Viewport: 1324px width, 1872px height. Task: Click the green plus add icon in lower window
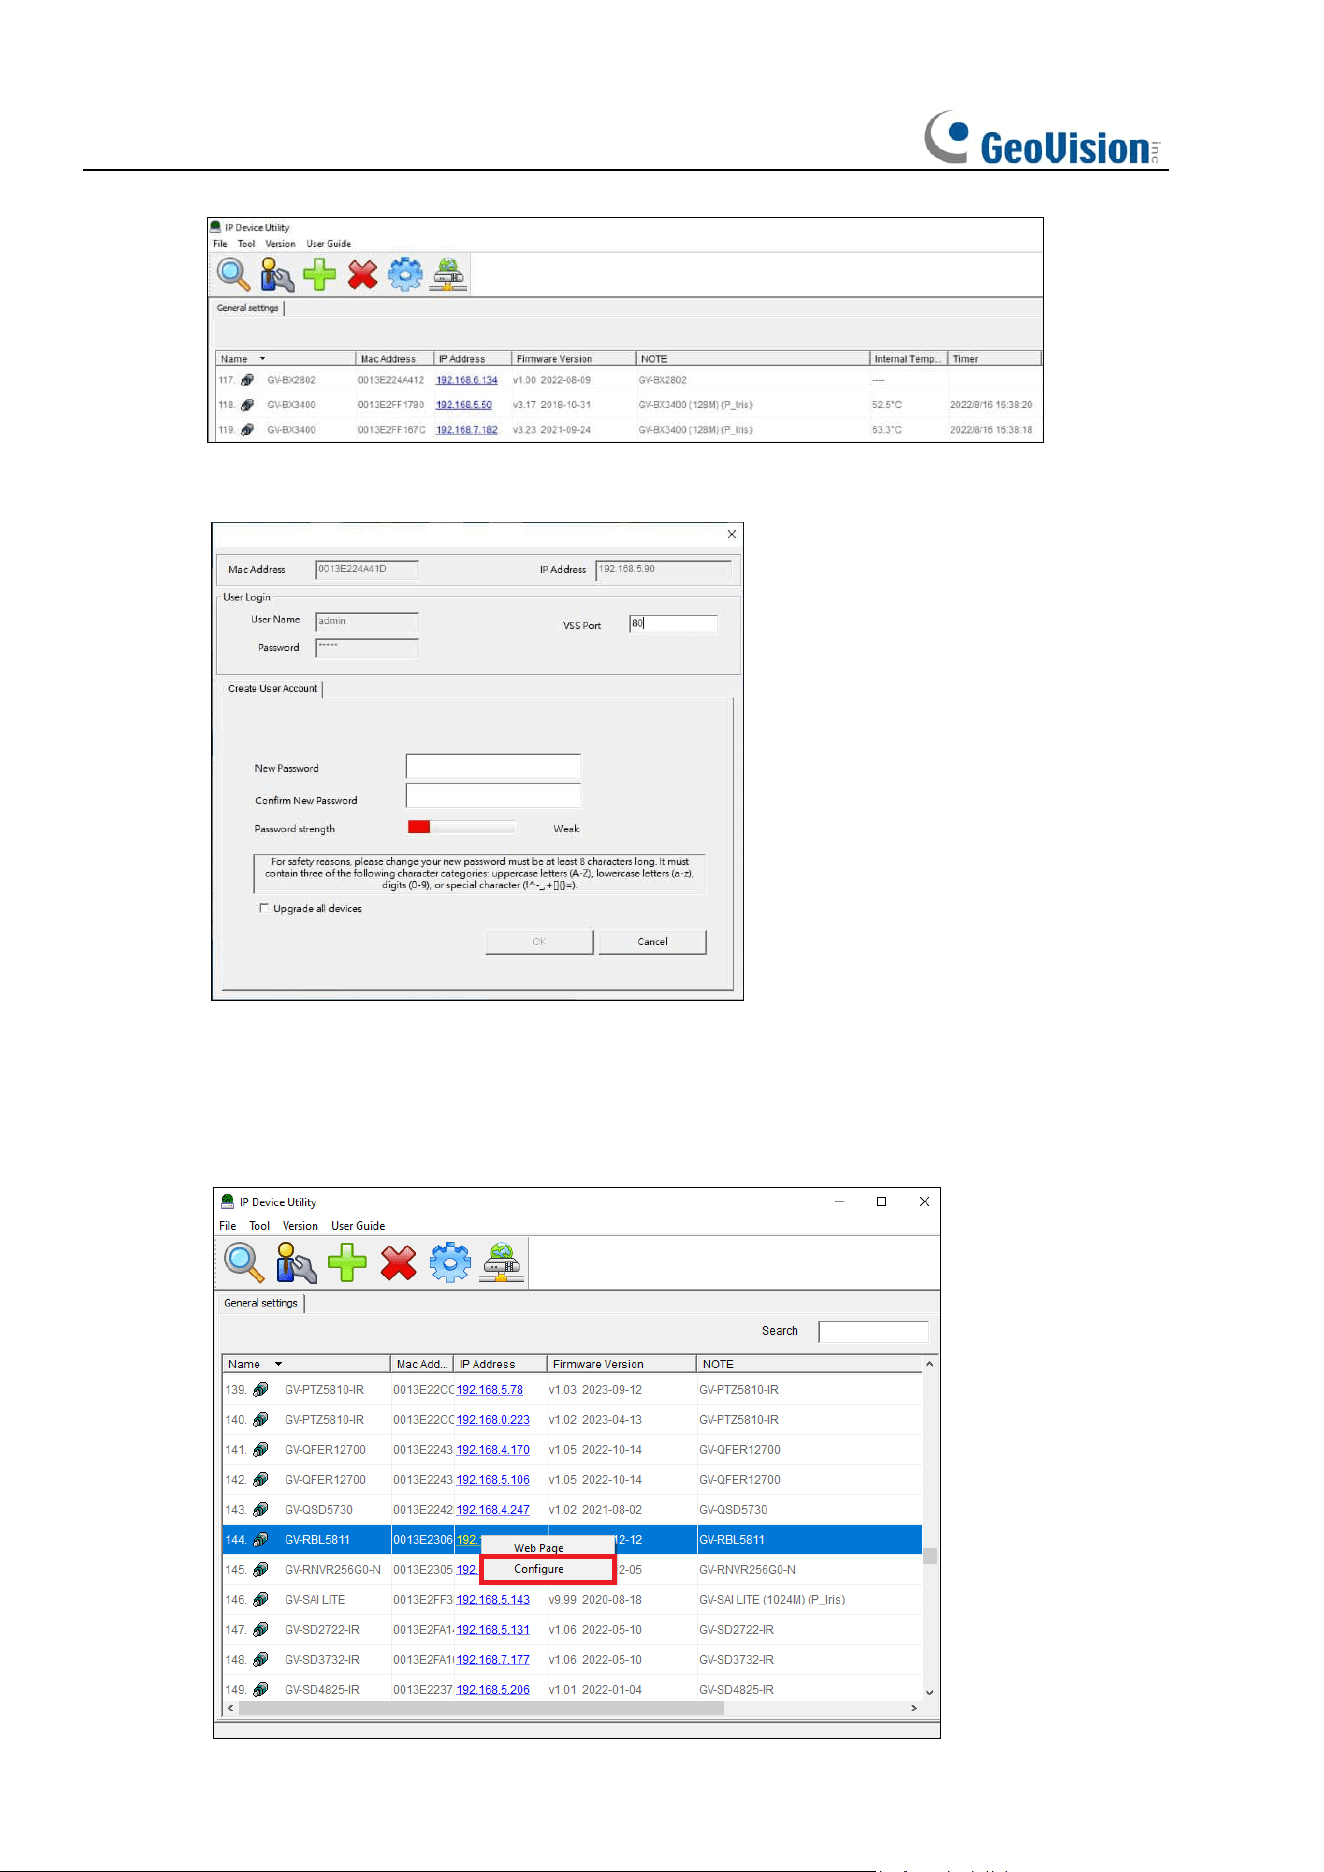(347, 1262)
